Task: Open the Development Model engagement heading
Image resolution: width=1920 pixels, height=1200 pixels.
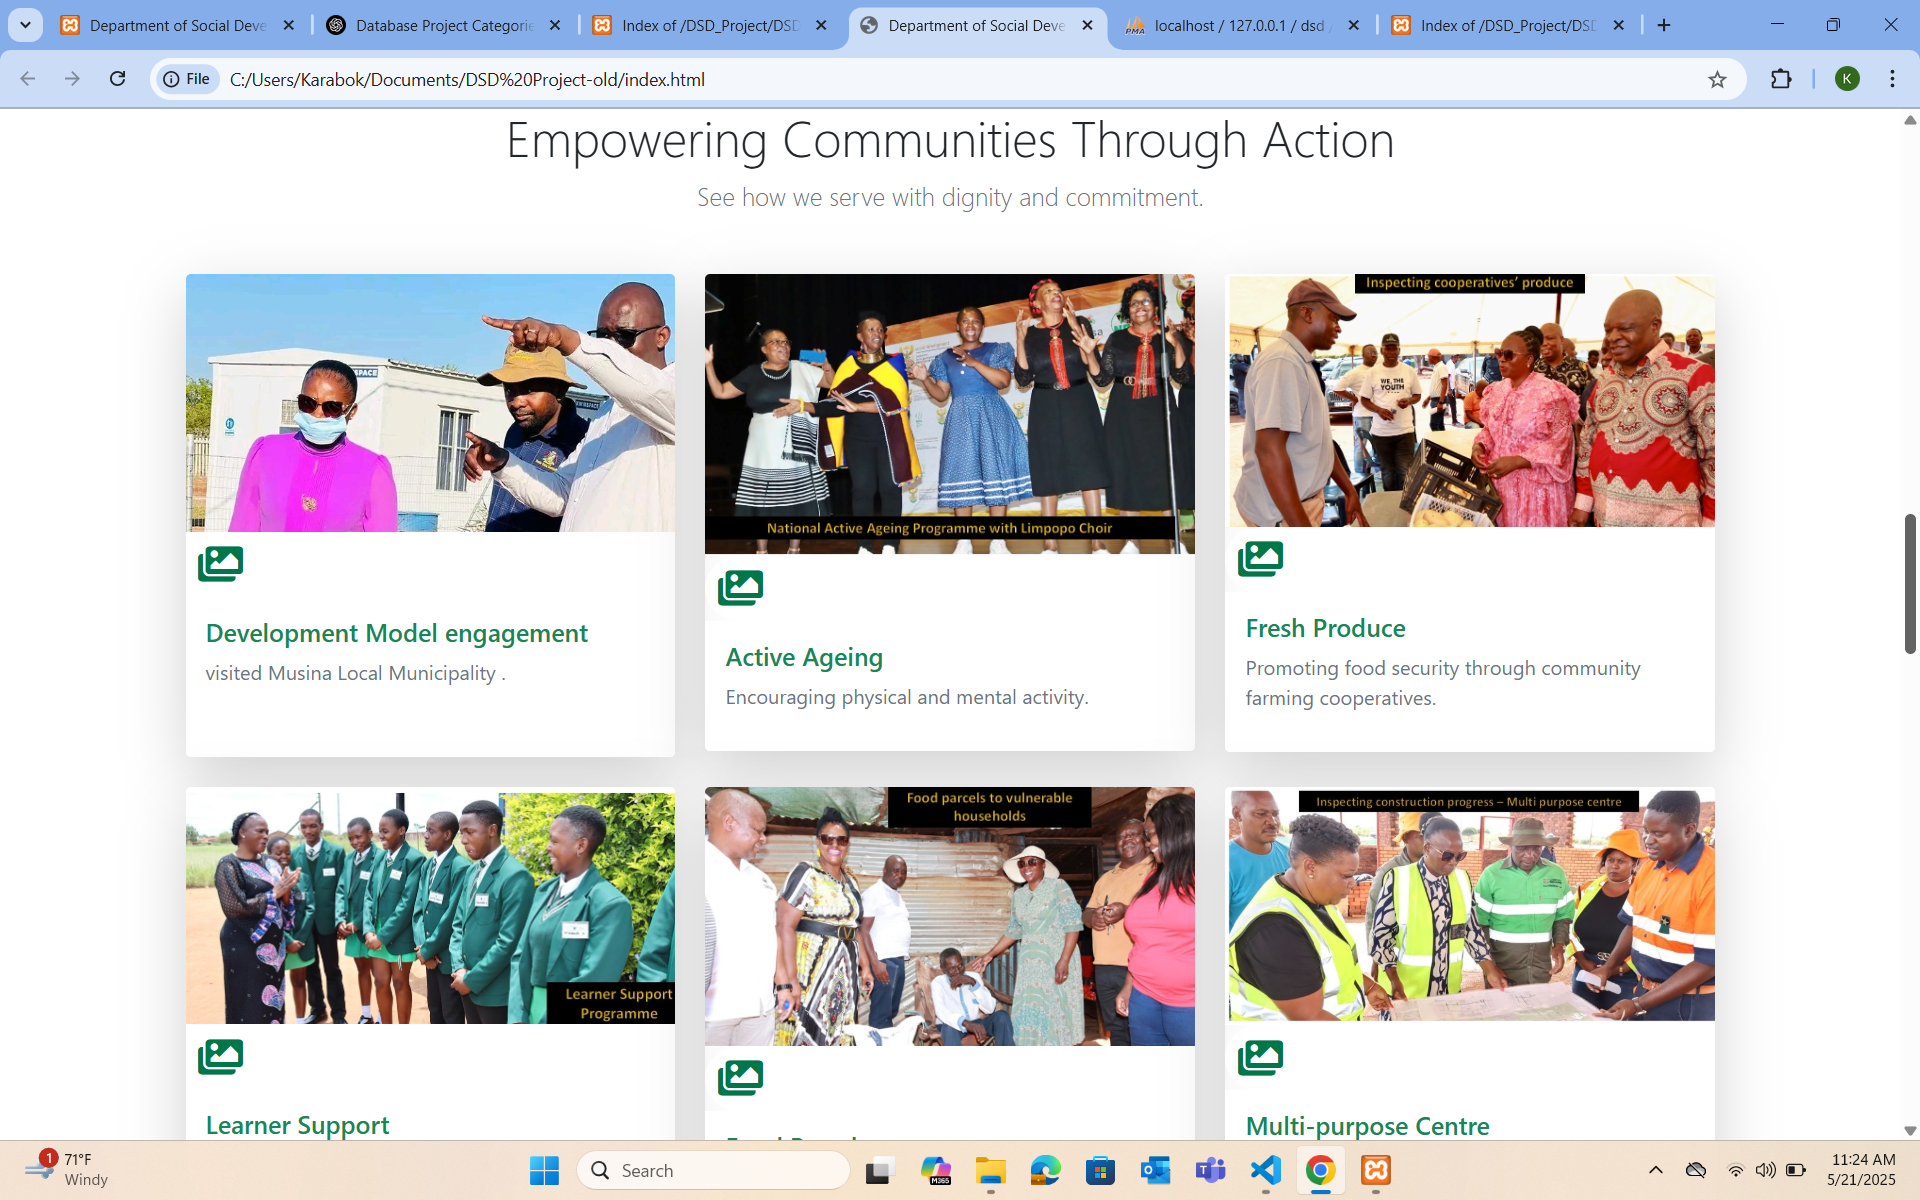Action: coord(396,633)
